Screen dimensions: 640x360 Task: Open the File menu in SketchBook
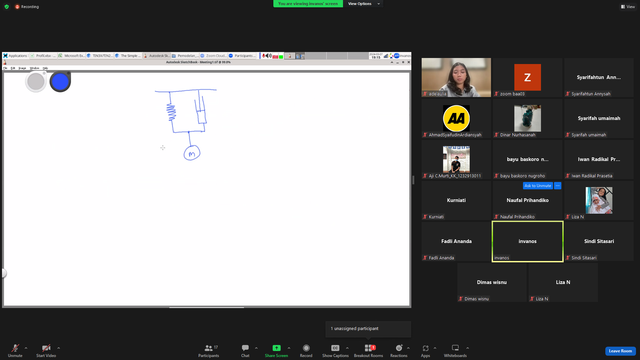5,68
